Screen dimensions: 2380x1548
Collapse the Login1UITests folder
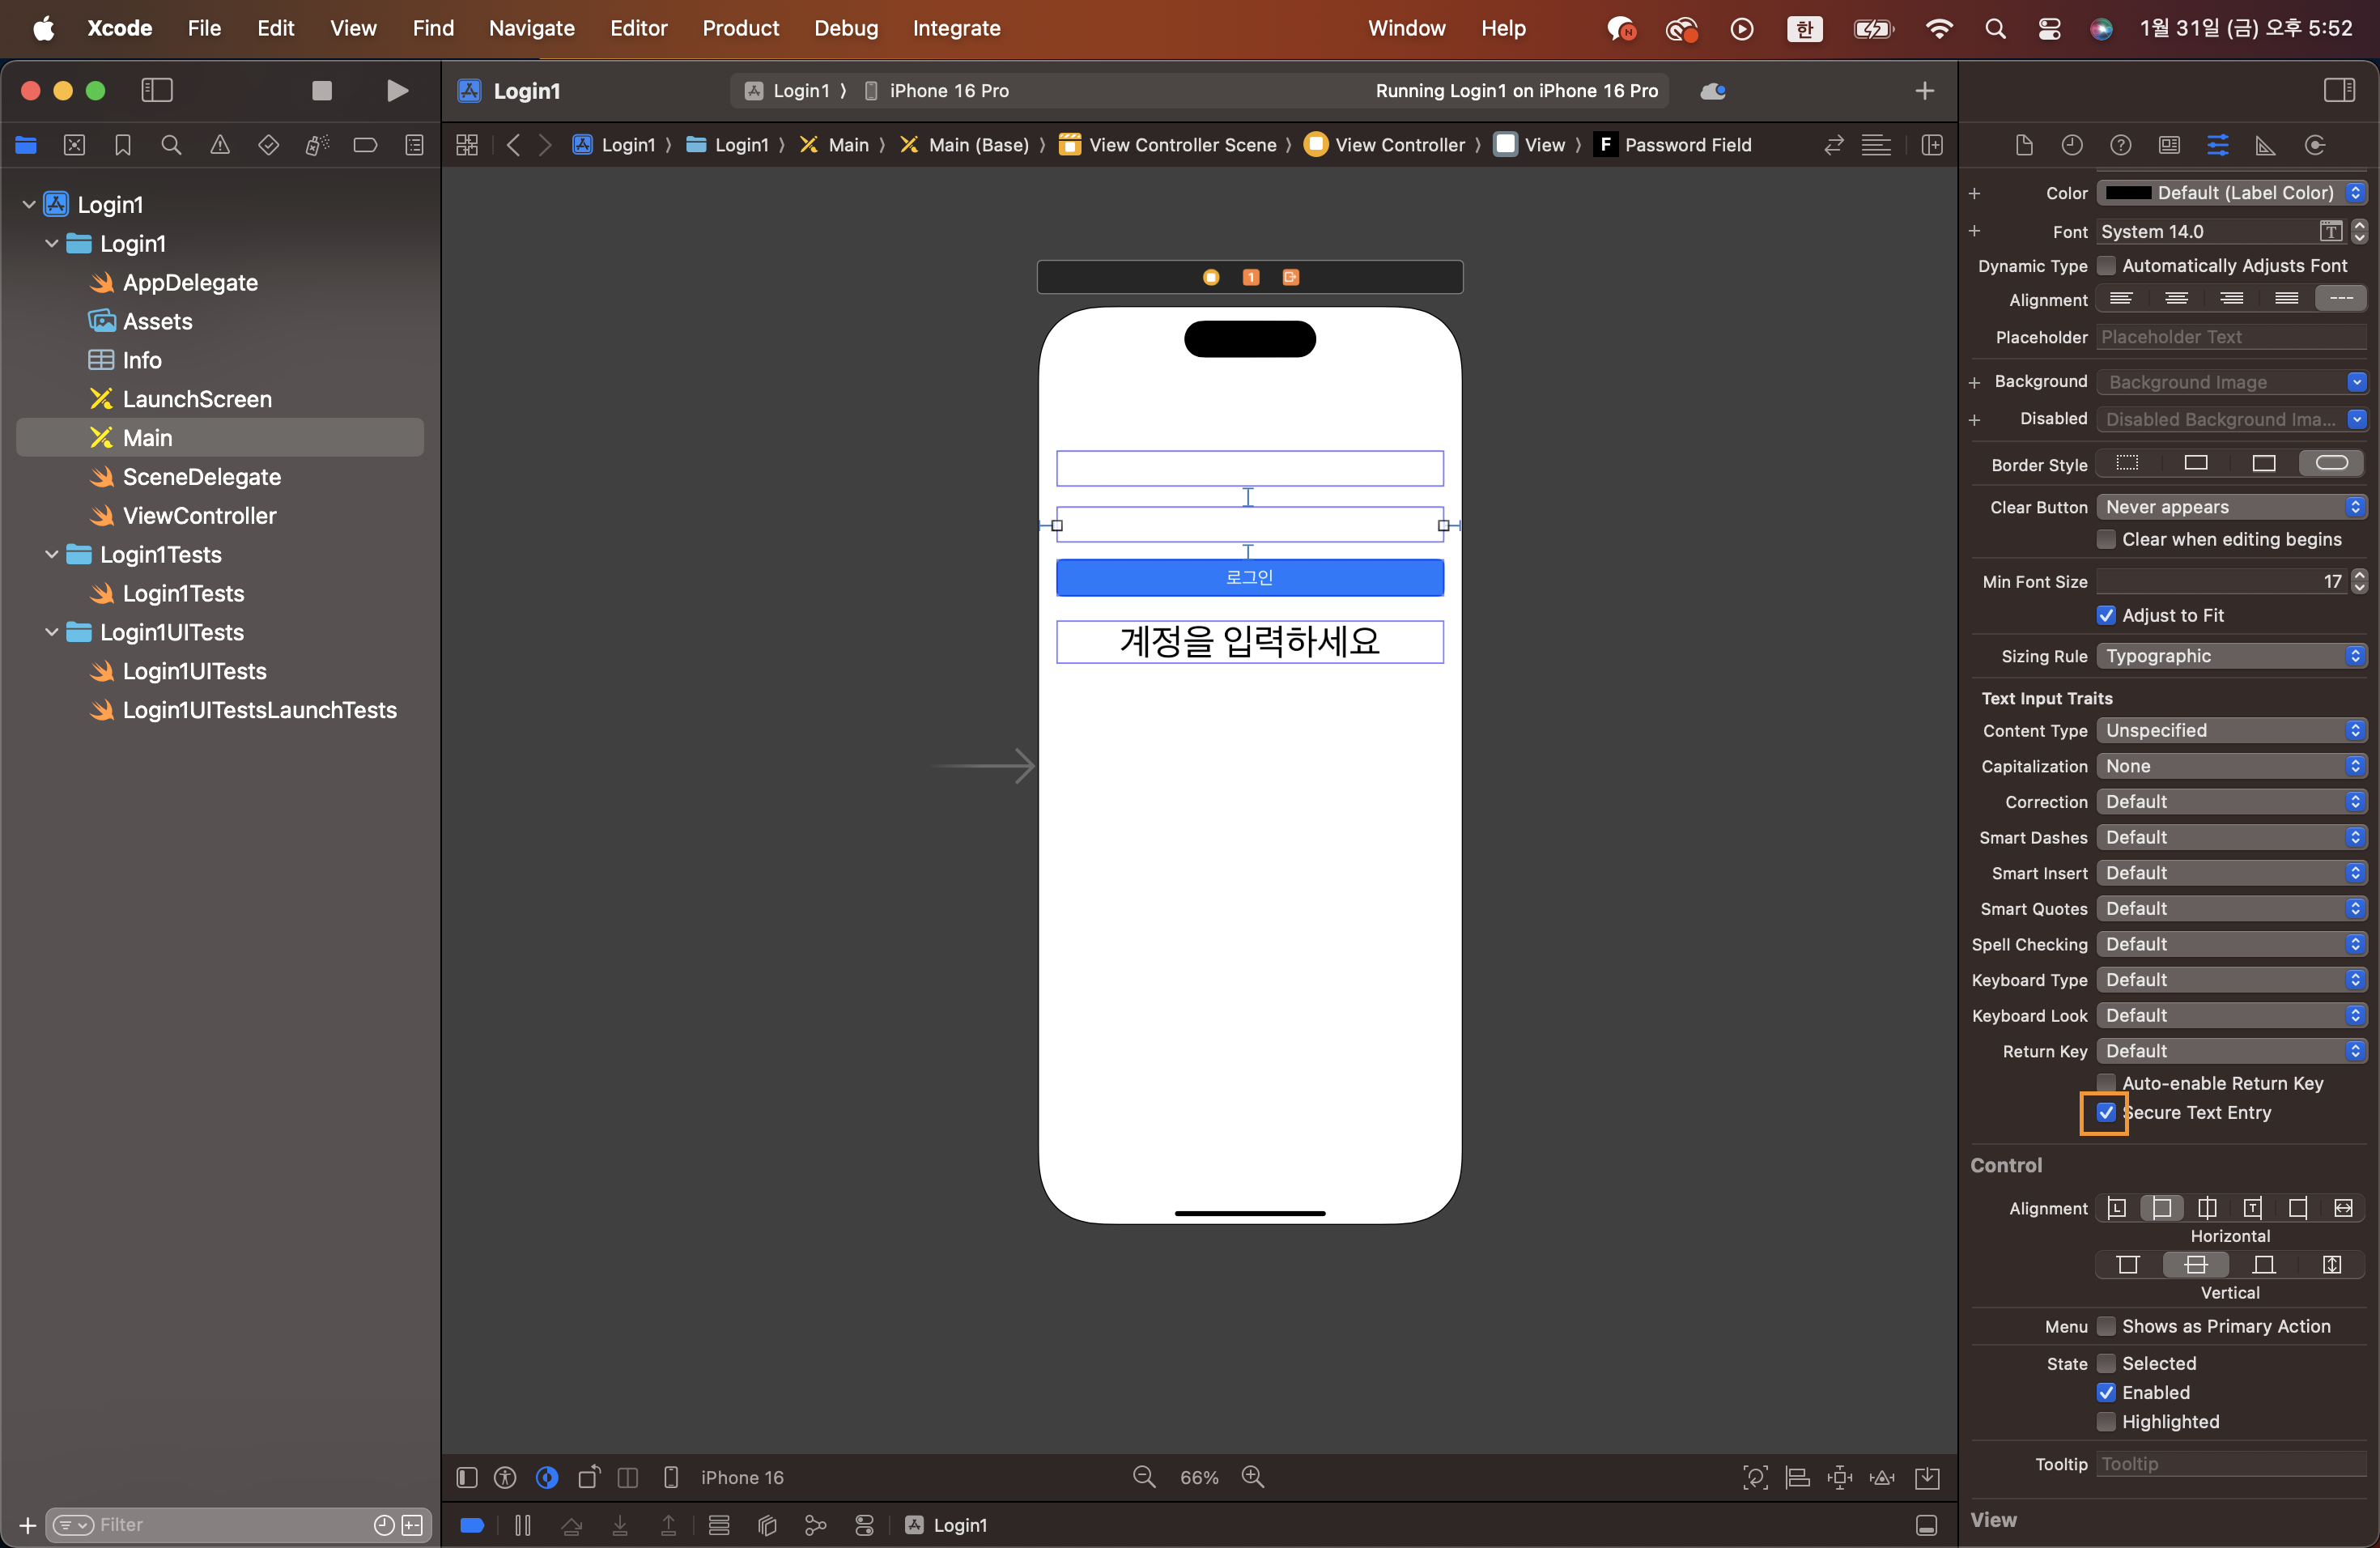point(52,632)
